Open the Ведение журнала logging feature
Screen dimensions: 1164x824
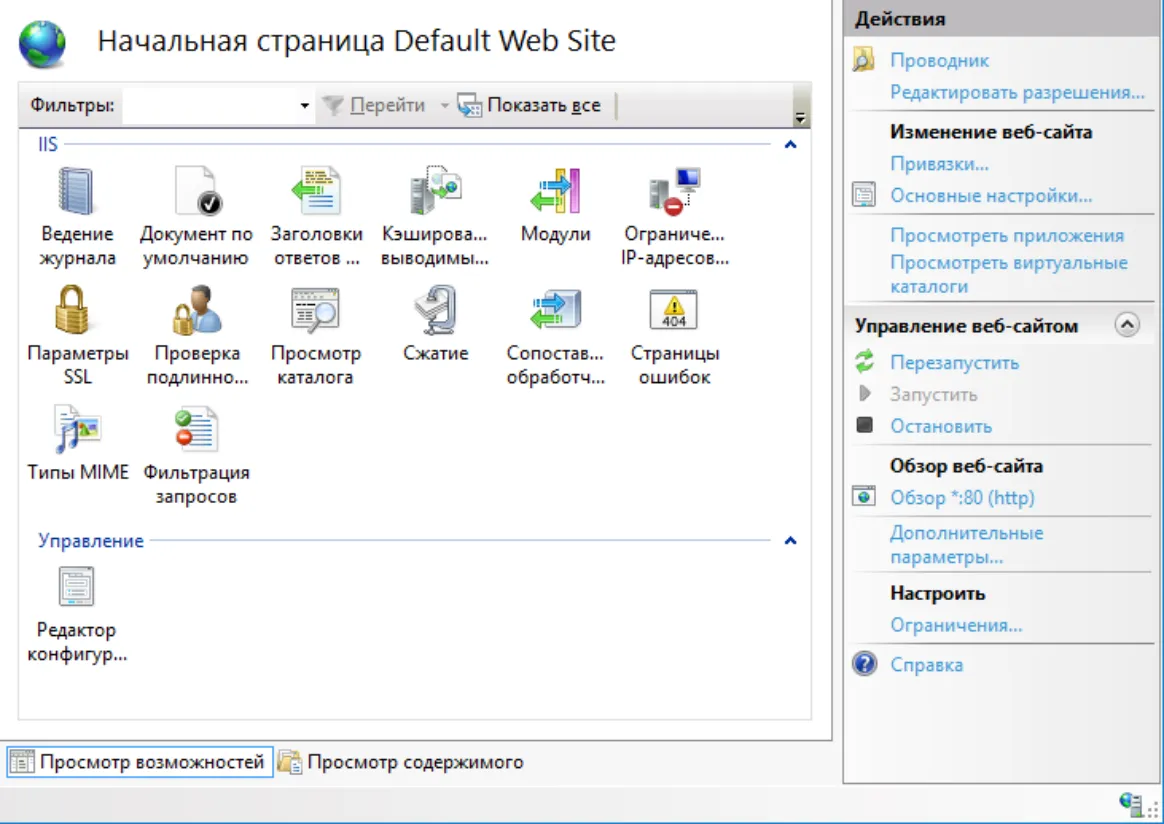tap(77, 216)
